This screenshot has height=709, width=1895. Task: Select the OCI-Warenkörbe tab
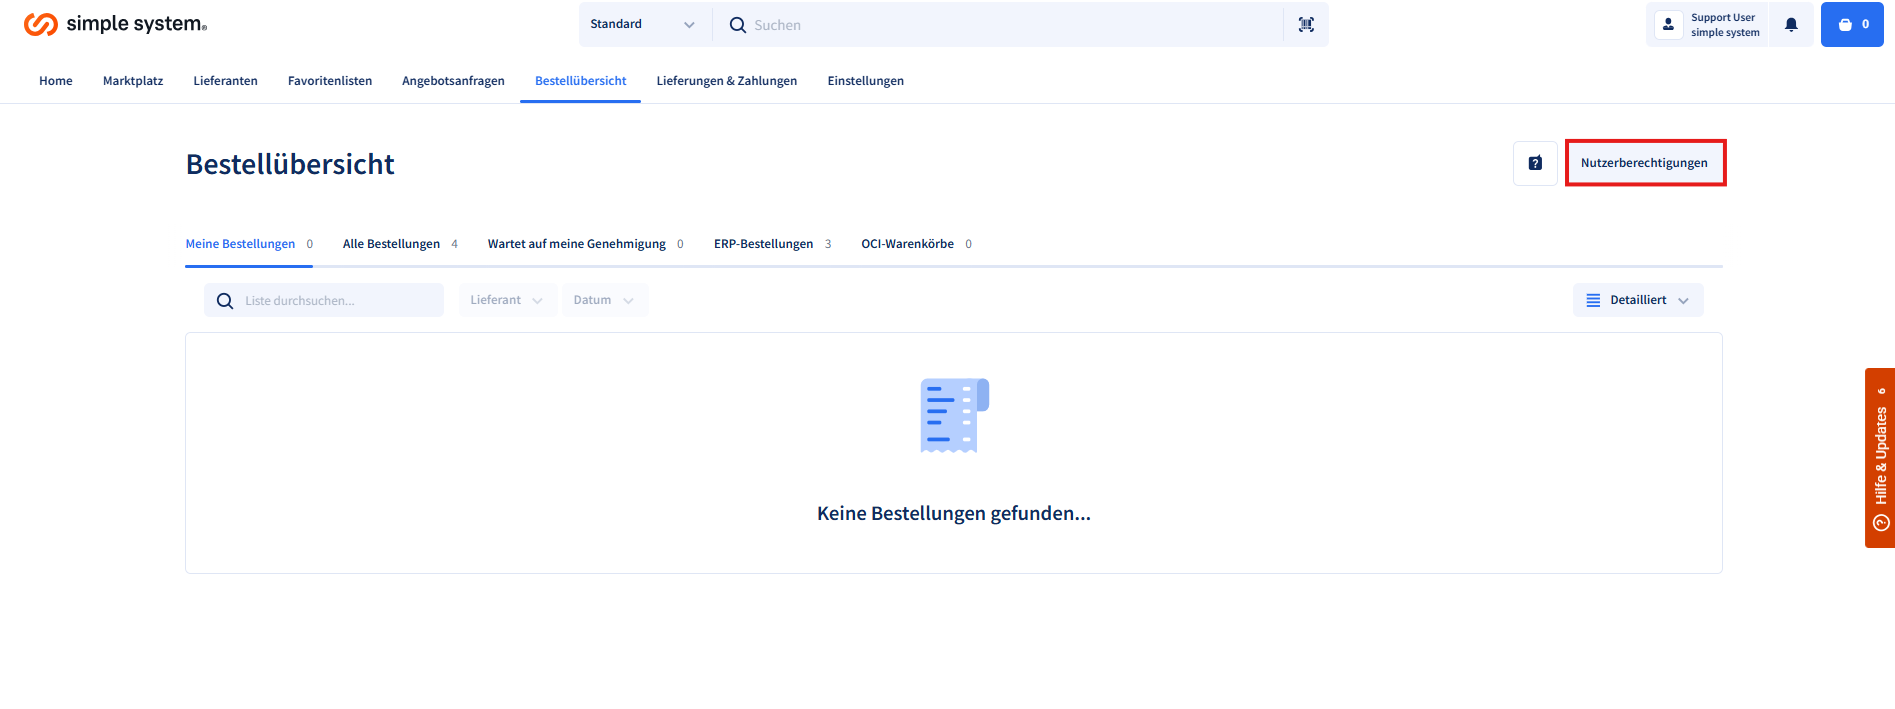click(907, 244)
